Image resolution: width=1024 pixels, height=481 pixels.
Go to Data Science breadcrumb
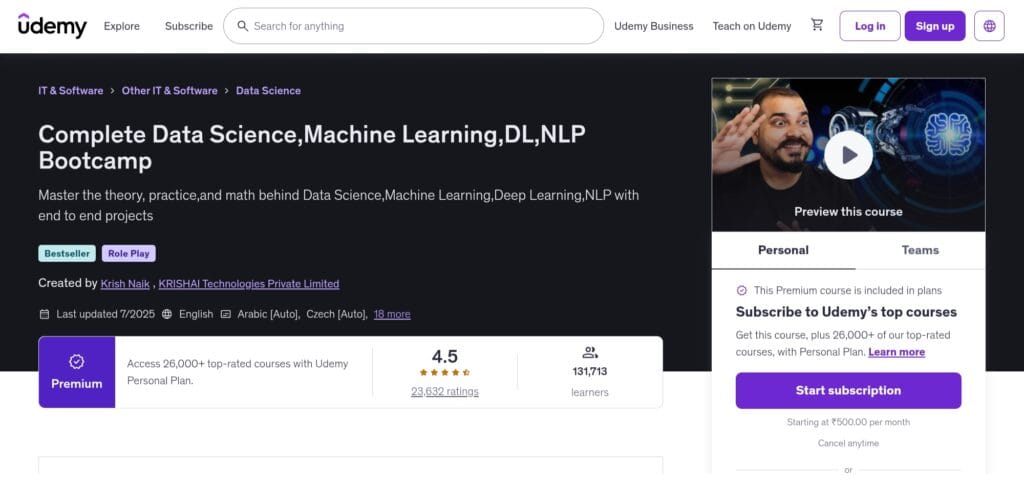pyautogui.click(x=268, y=91)
